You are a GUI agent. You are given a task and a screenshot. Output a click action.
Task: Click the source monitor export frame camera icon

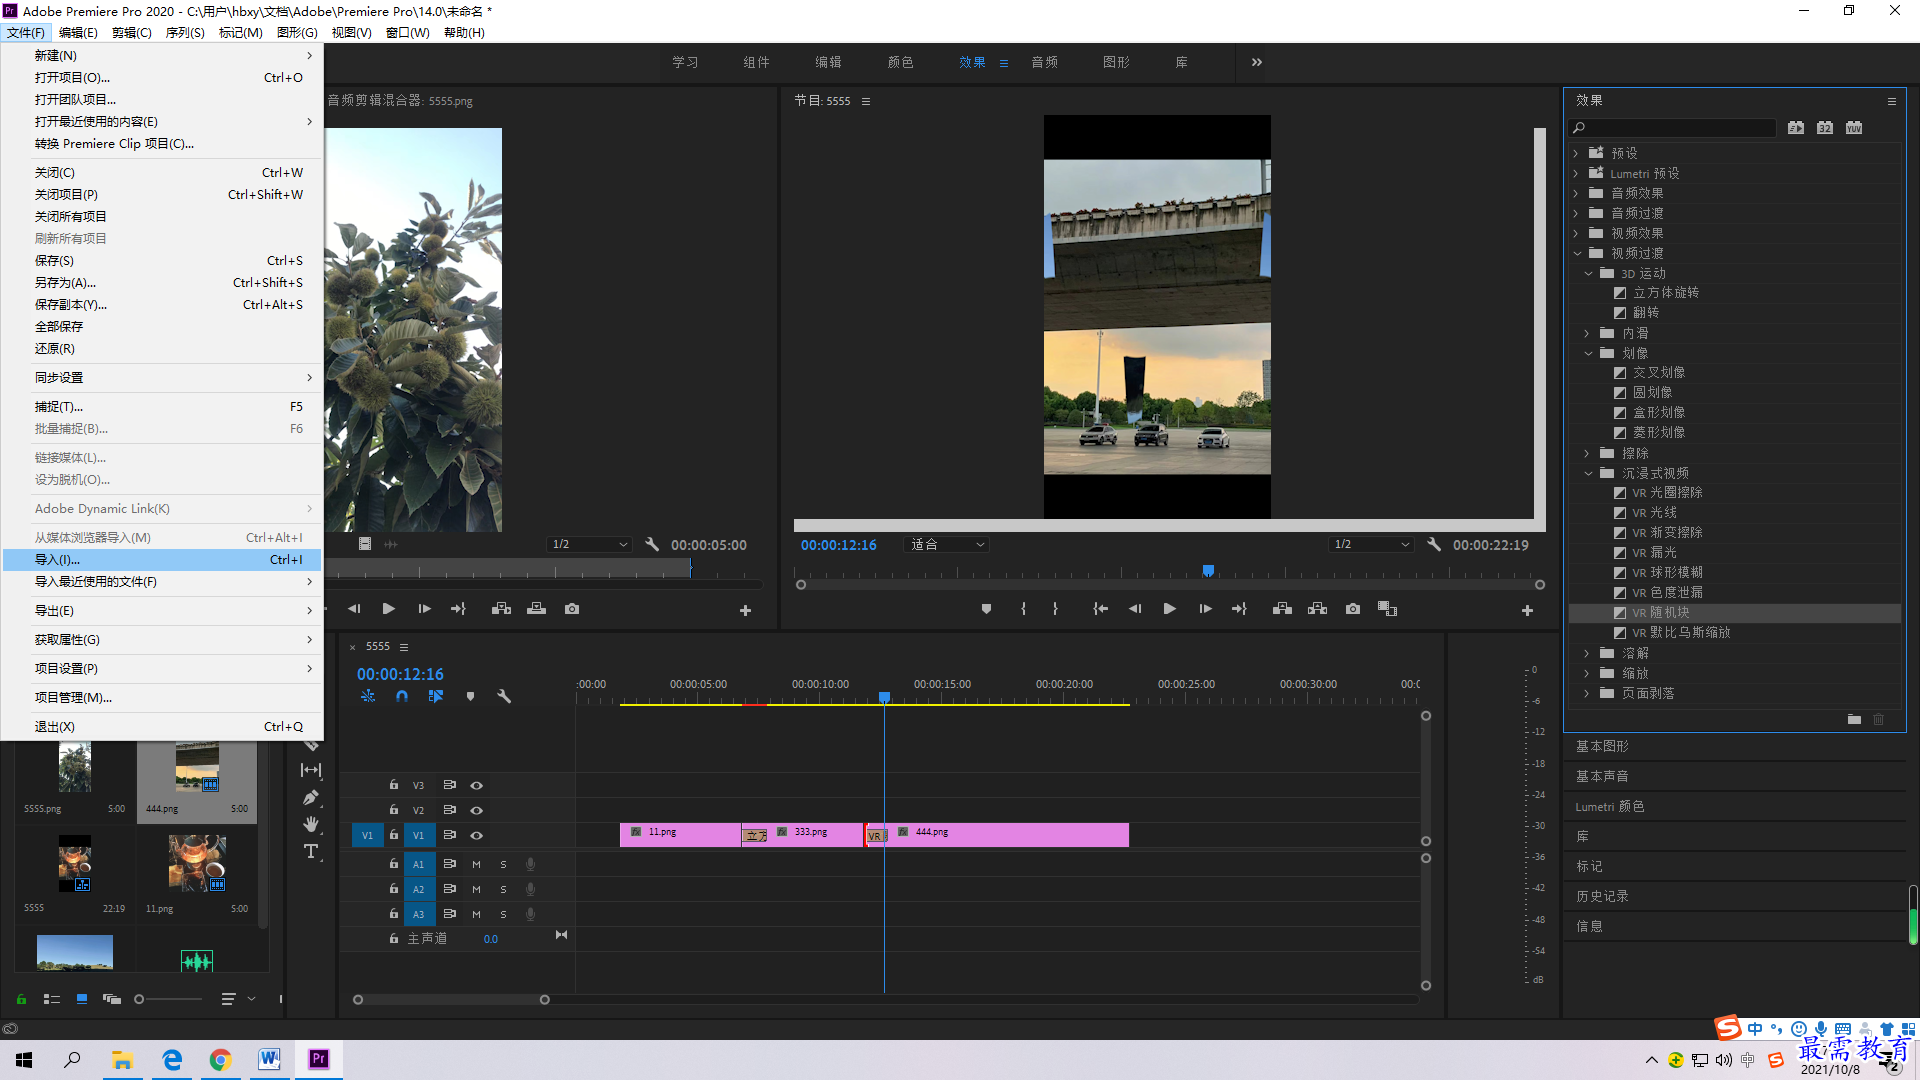tap(571, 609)
